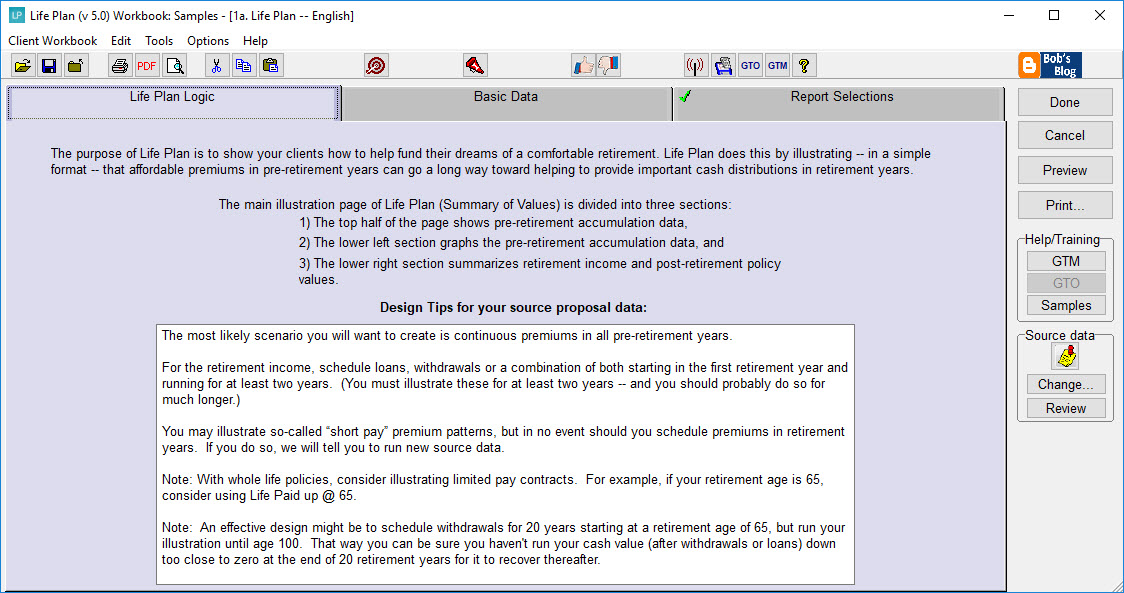Visit Bob's Blog

pos(1050,65)
